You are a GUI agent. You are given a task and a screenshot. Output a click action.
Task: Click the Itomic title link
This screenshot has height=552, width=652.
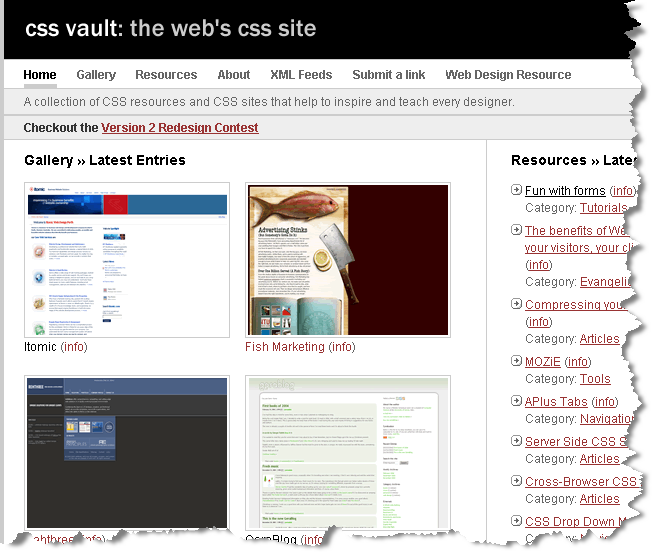40,347
